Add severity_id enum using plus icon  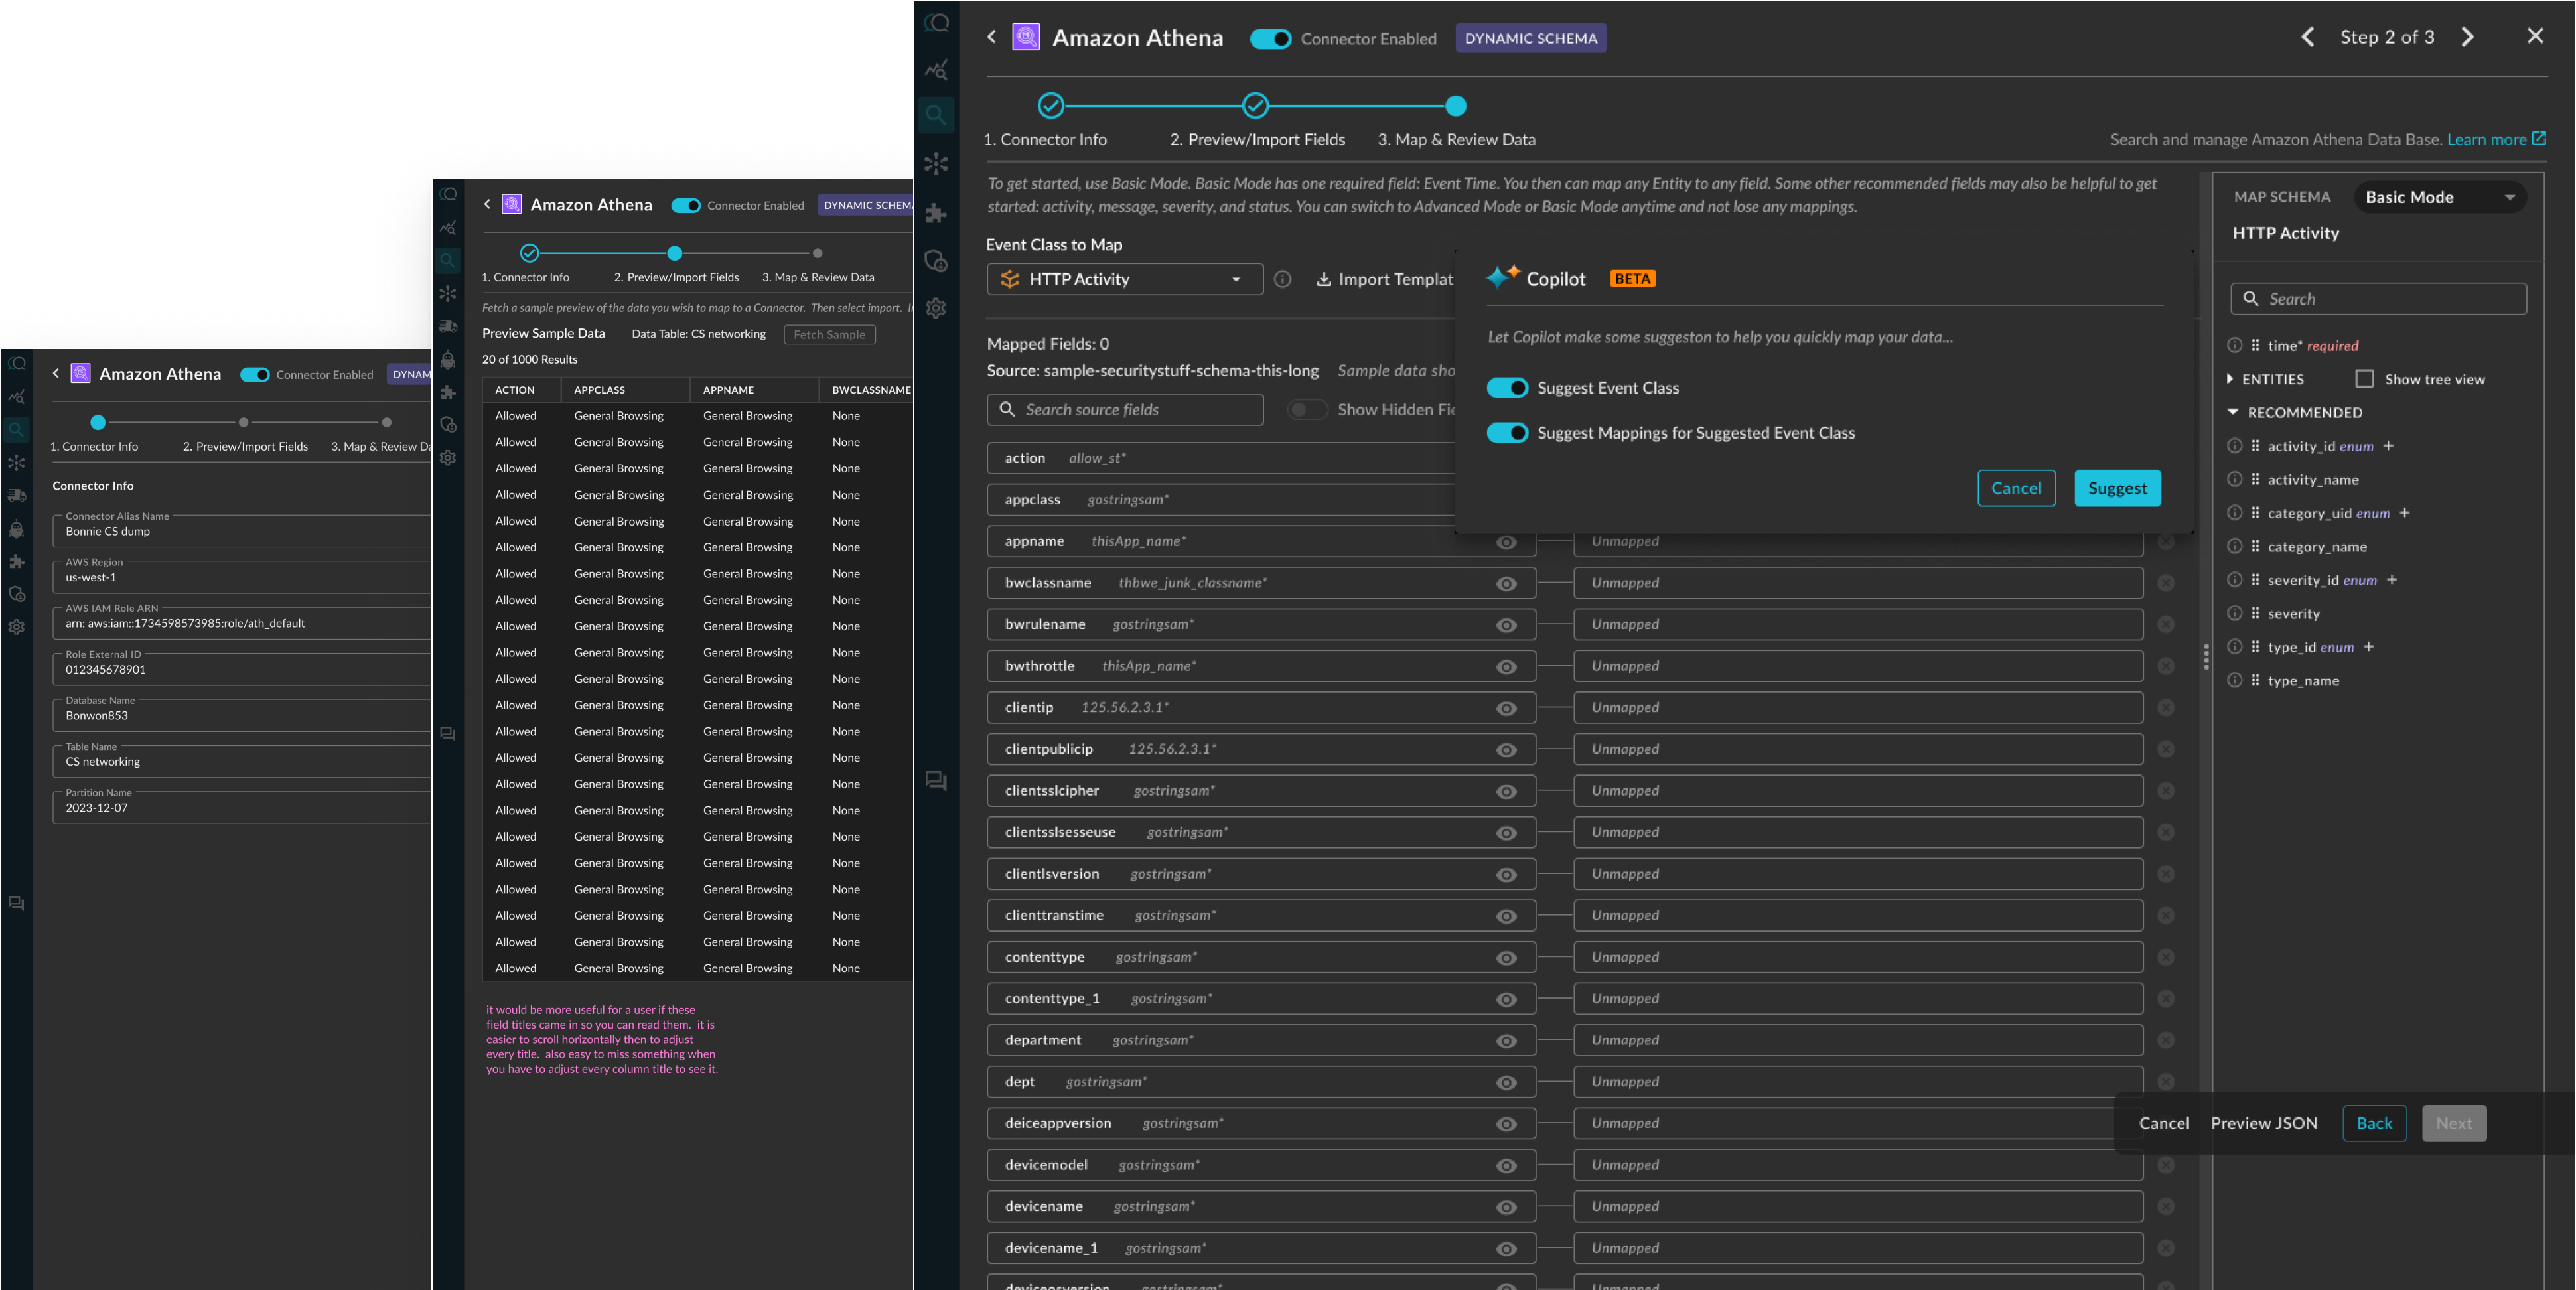pyautogui.click(x=2392, y=580)
